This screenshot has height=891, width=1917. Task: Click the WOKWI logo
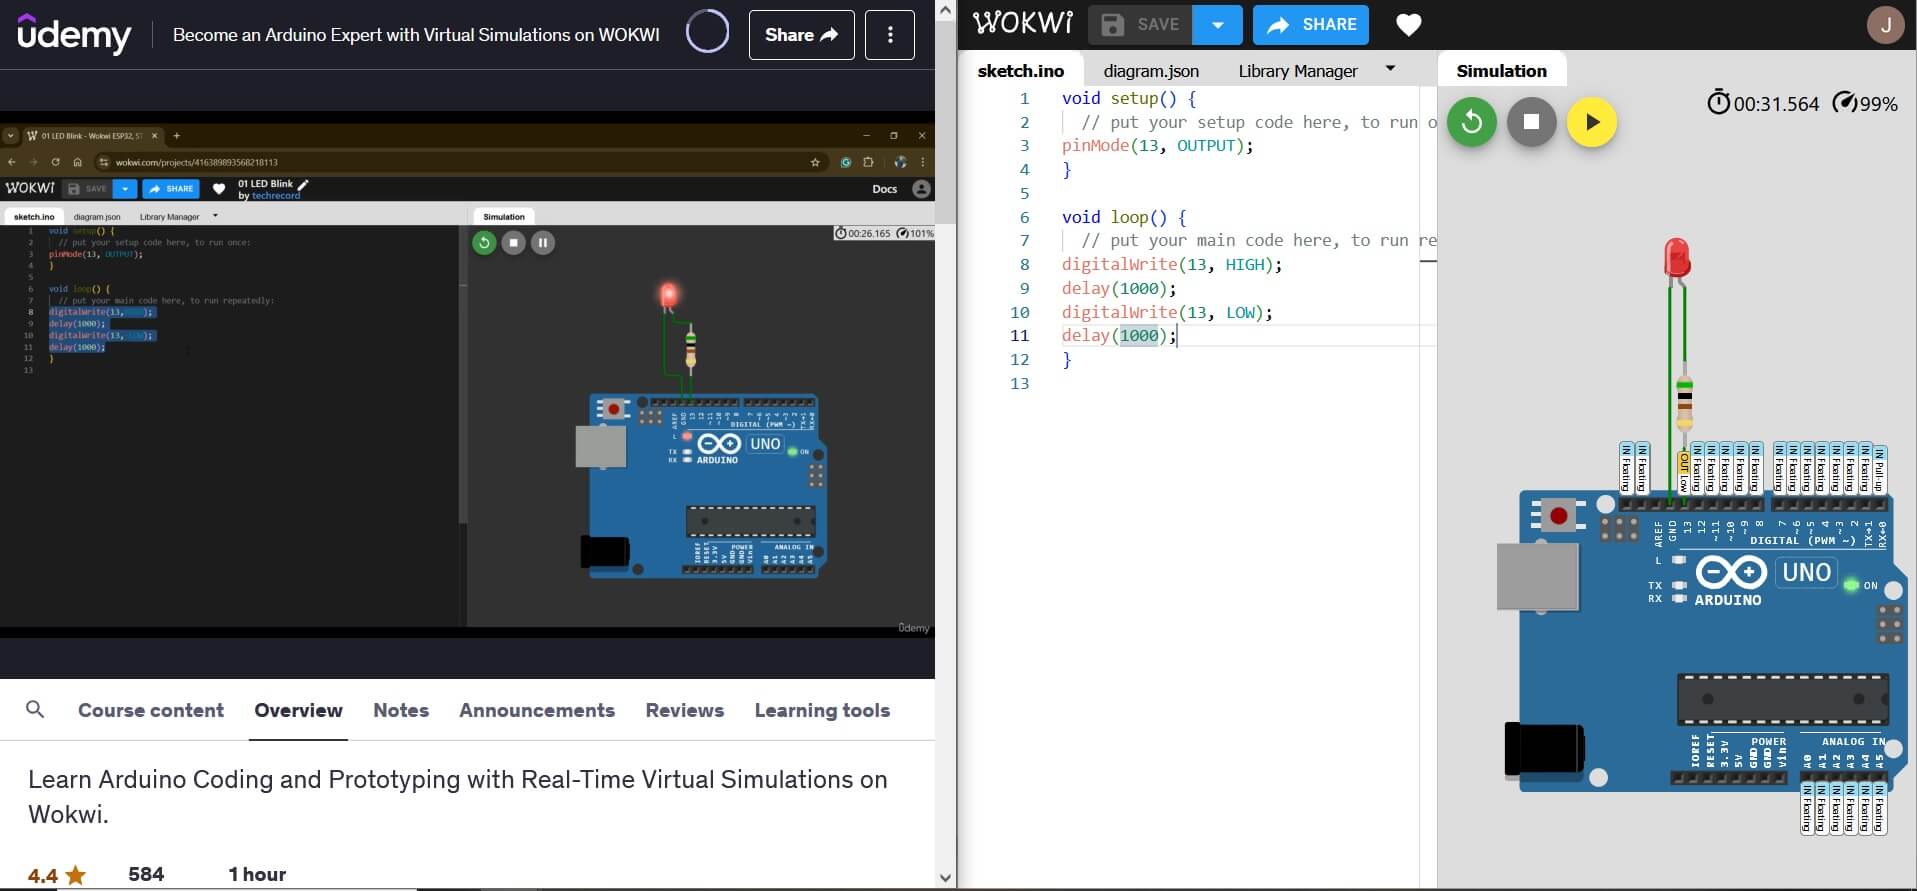click(1023, 24)
